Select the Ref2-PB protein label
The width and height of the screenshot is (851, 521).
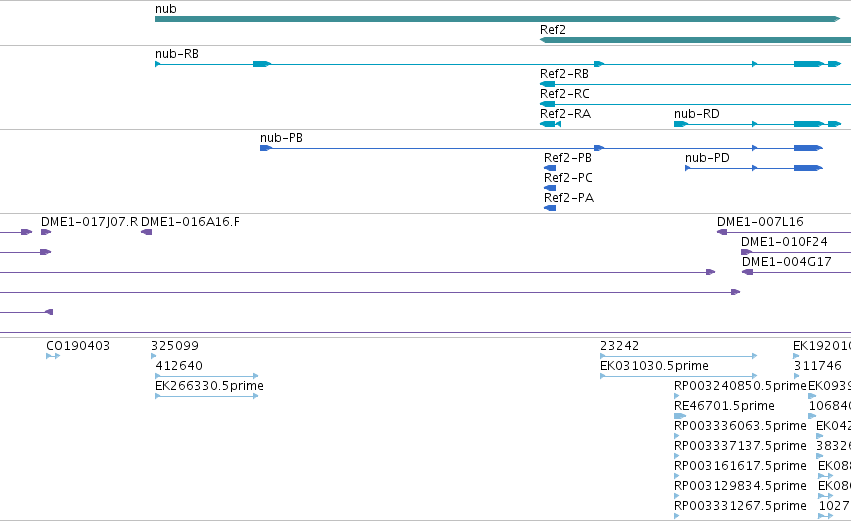pyautogui.click(x=568, y=158)
